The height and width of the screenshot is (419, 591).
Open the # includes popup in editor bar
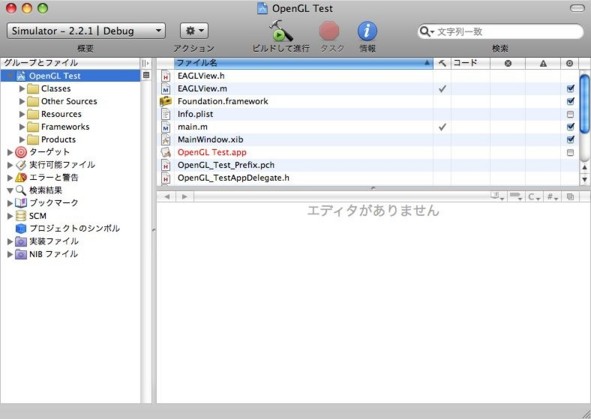pyautogui.click(x=552, y=197)
